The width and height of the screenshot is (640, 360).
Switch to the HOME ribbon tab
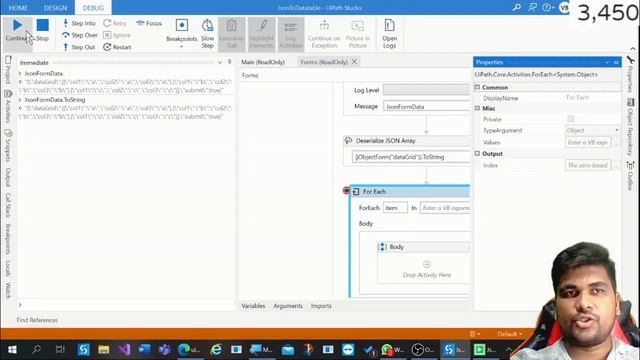click(18, 8)
